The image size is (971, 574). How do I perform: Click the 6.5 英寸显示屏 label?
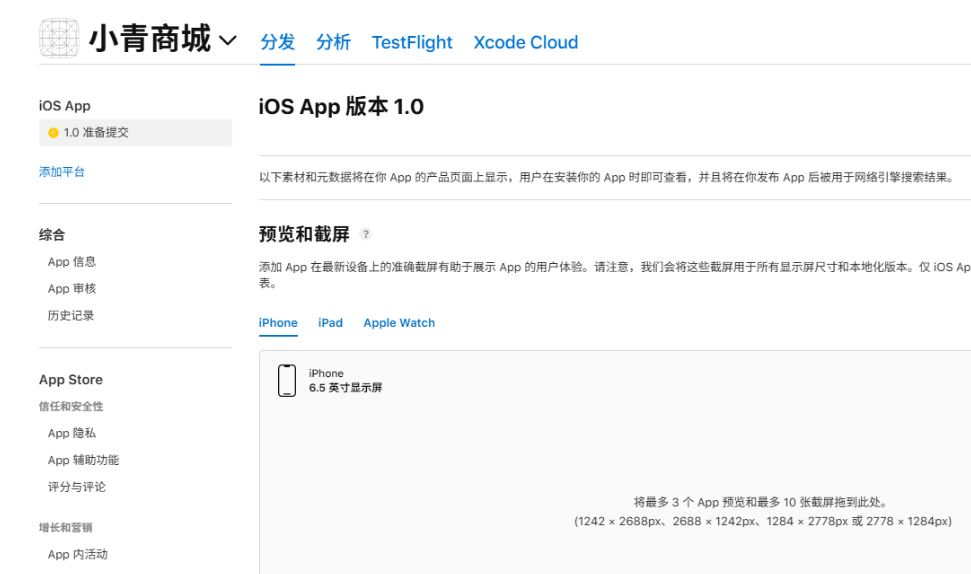point(346,388)
